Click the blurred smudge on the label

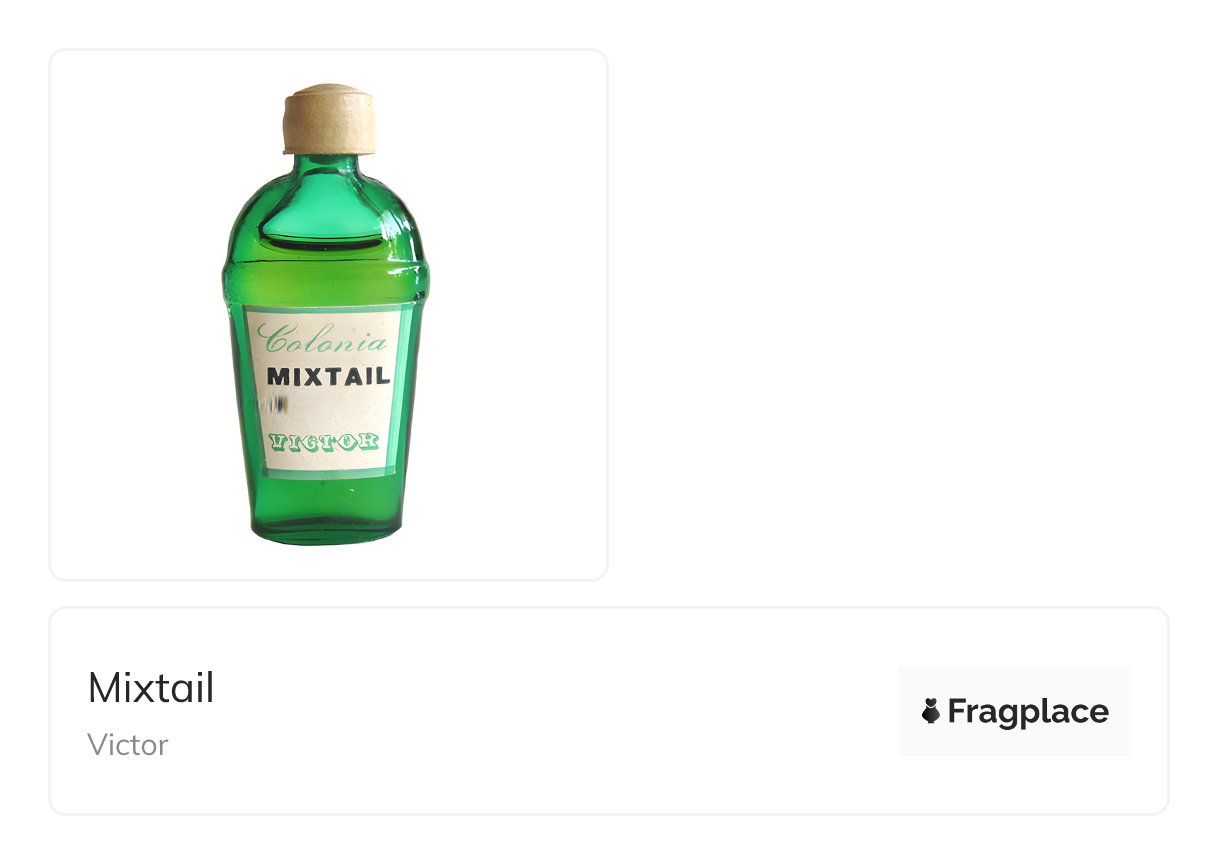click(x=276, y=404)
